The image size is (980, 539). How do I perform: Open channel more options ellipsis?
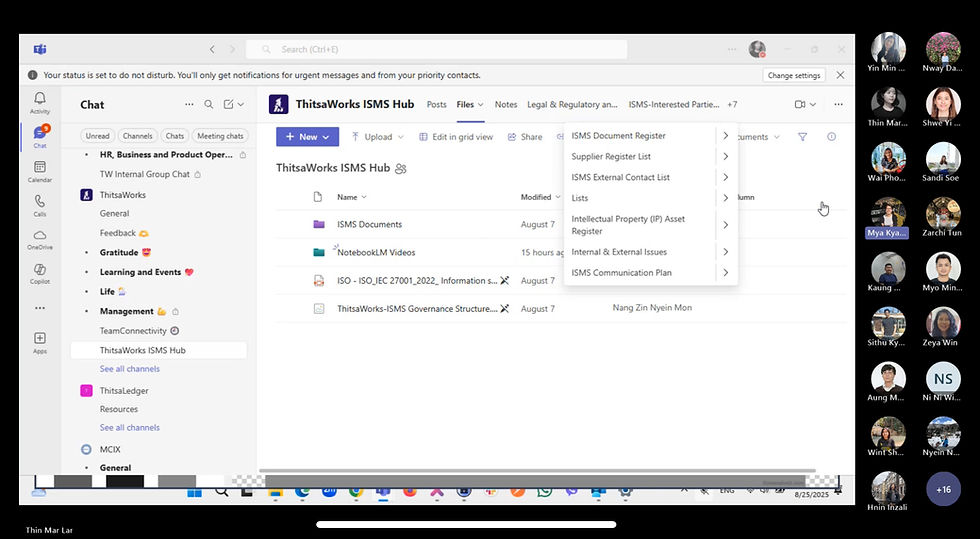838,104
